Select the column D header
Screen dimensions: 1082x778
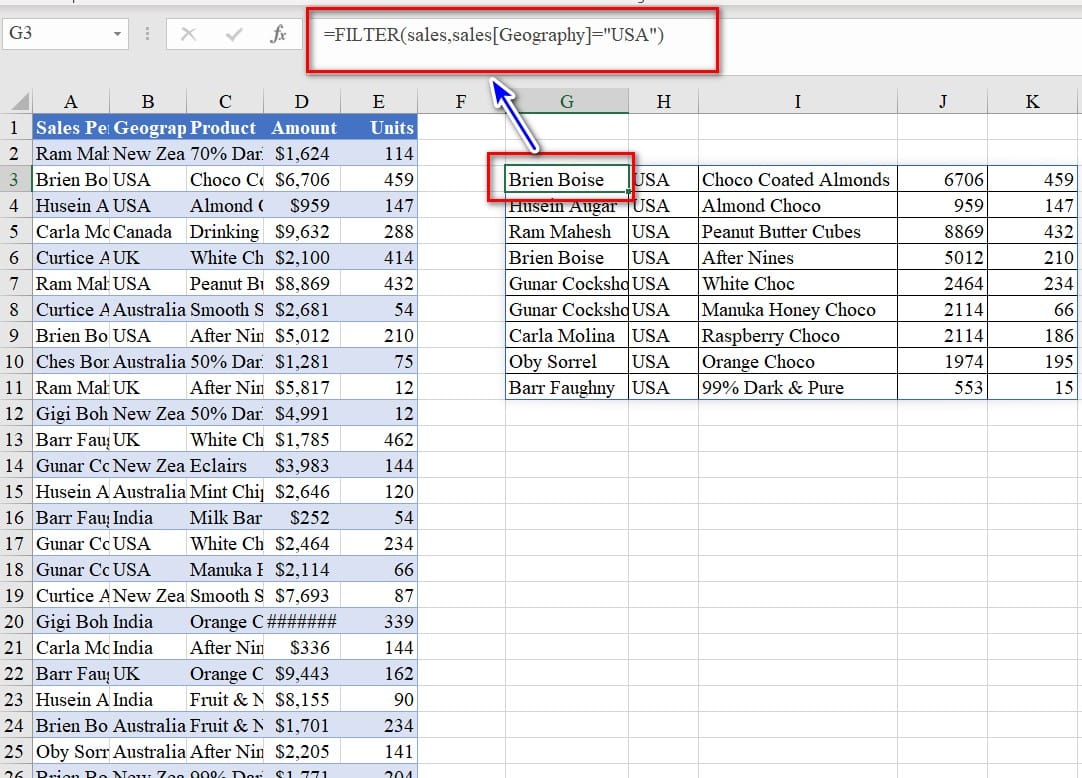point(302,101)
